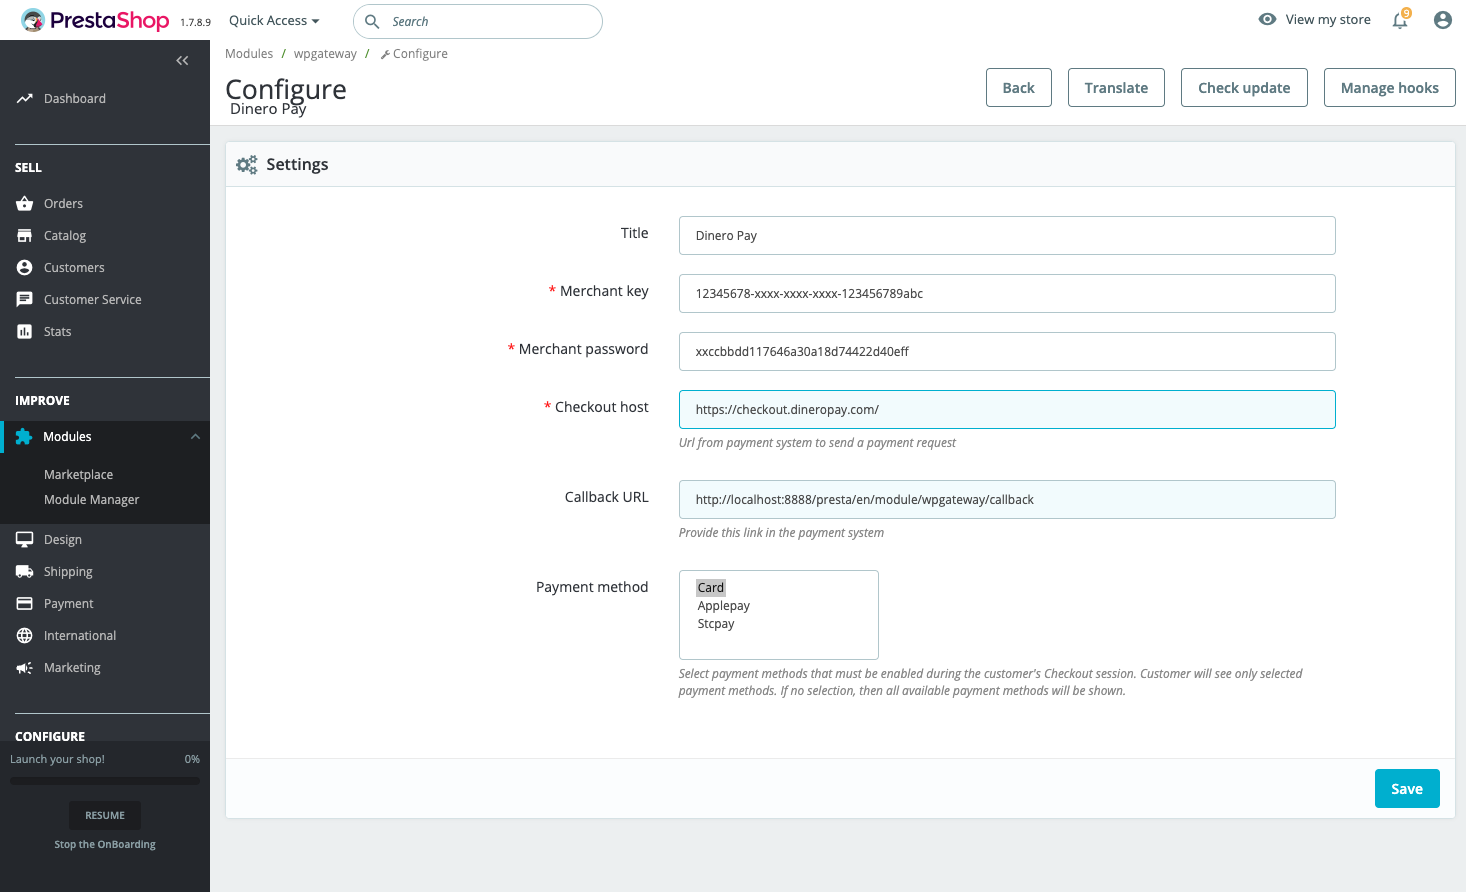Viewport: 1466px width, 892px height.
Task: Select Applepay in Payment method list
Action: pos(724,606)
